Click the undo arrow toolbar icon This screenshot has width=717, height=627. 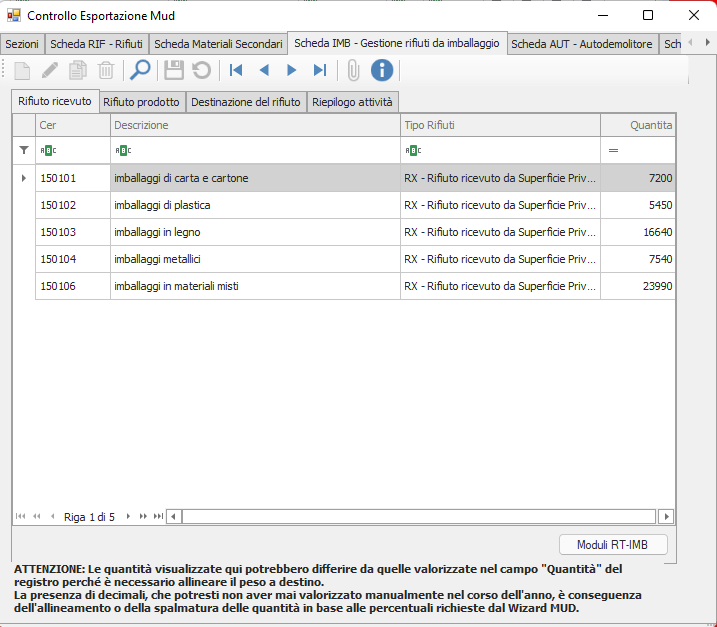click(x=201, y=70)
